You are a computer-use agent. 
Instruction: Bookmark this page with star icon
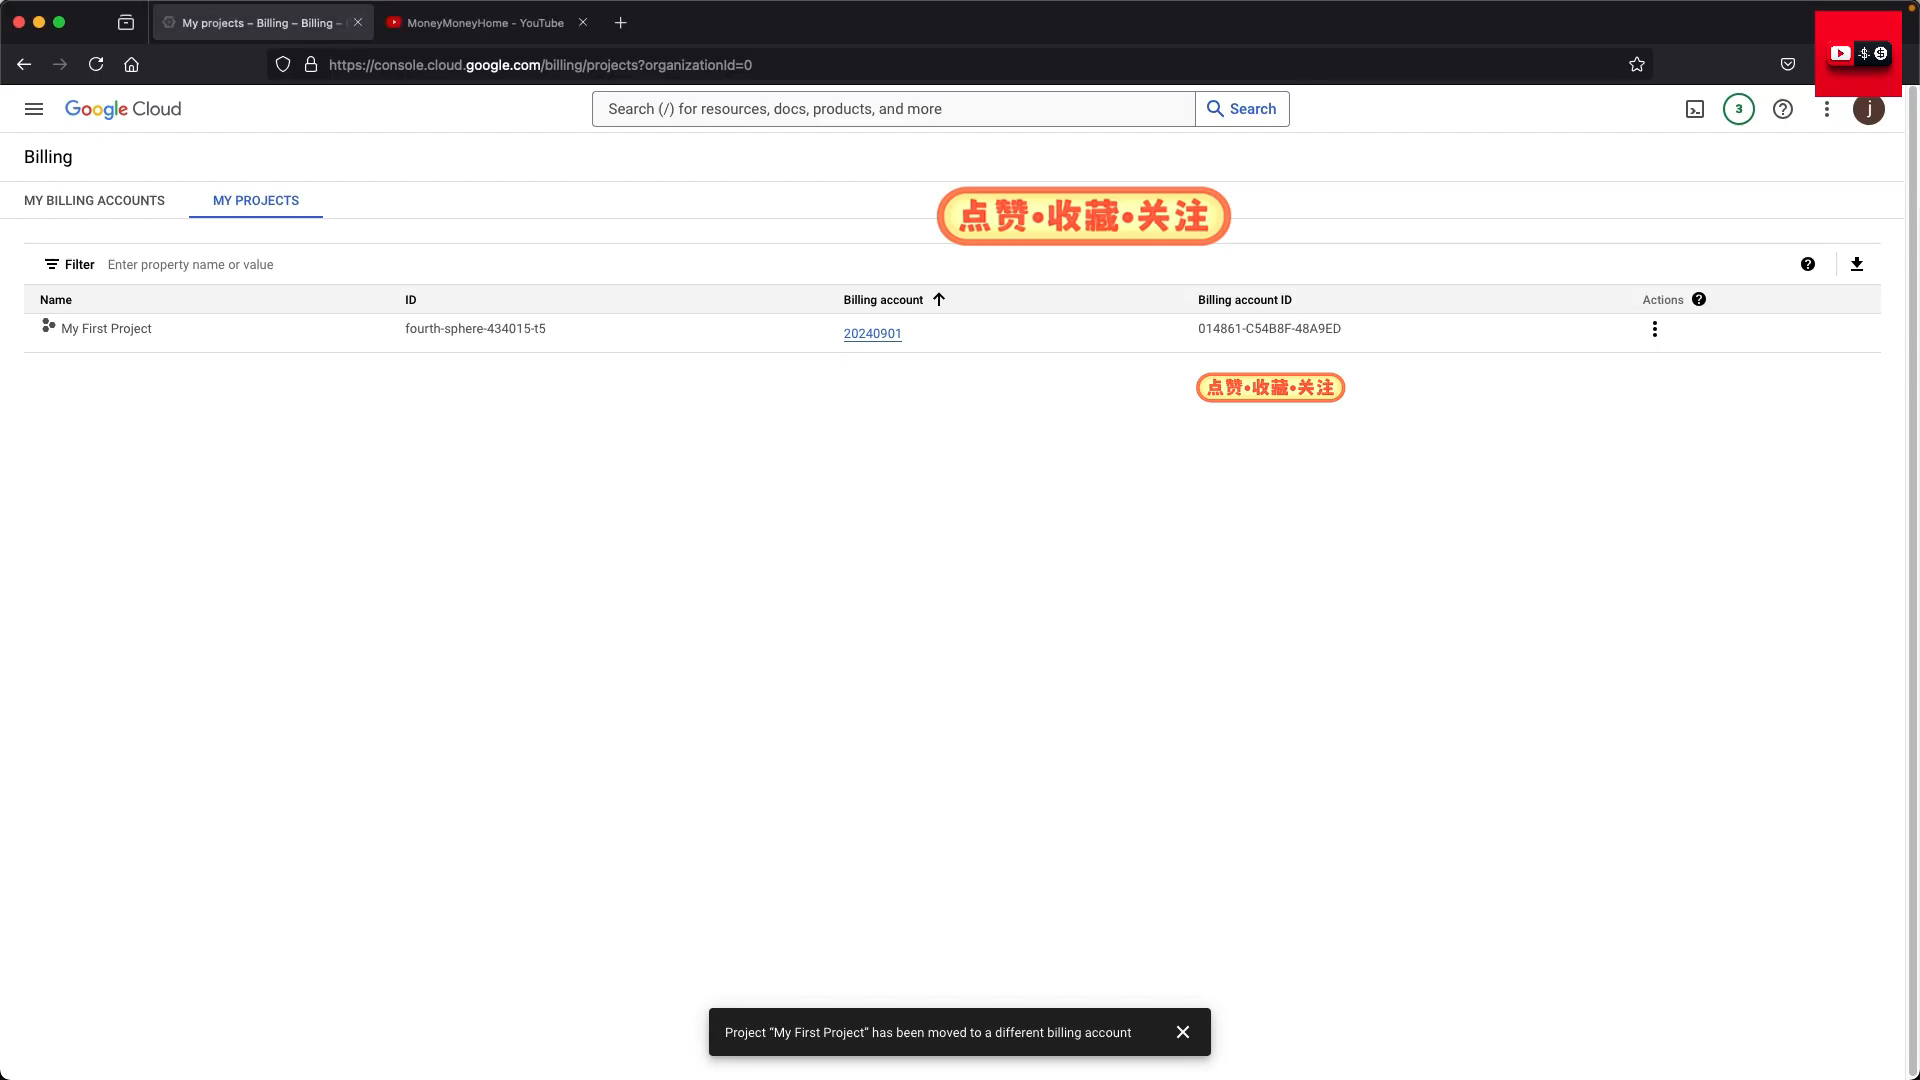tap(1637, 65)
